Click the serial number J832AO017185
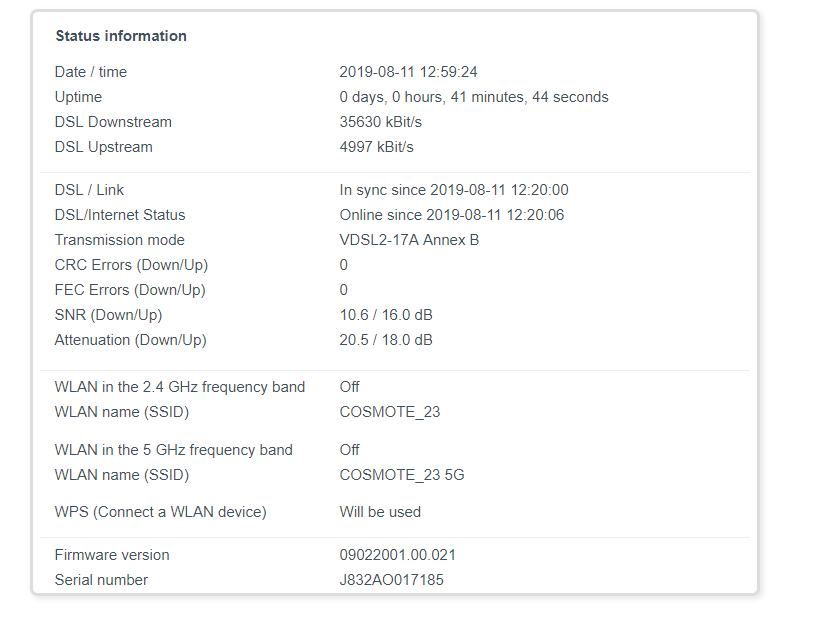Screen dimensions: 836x641 pos(391,580)
